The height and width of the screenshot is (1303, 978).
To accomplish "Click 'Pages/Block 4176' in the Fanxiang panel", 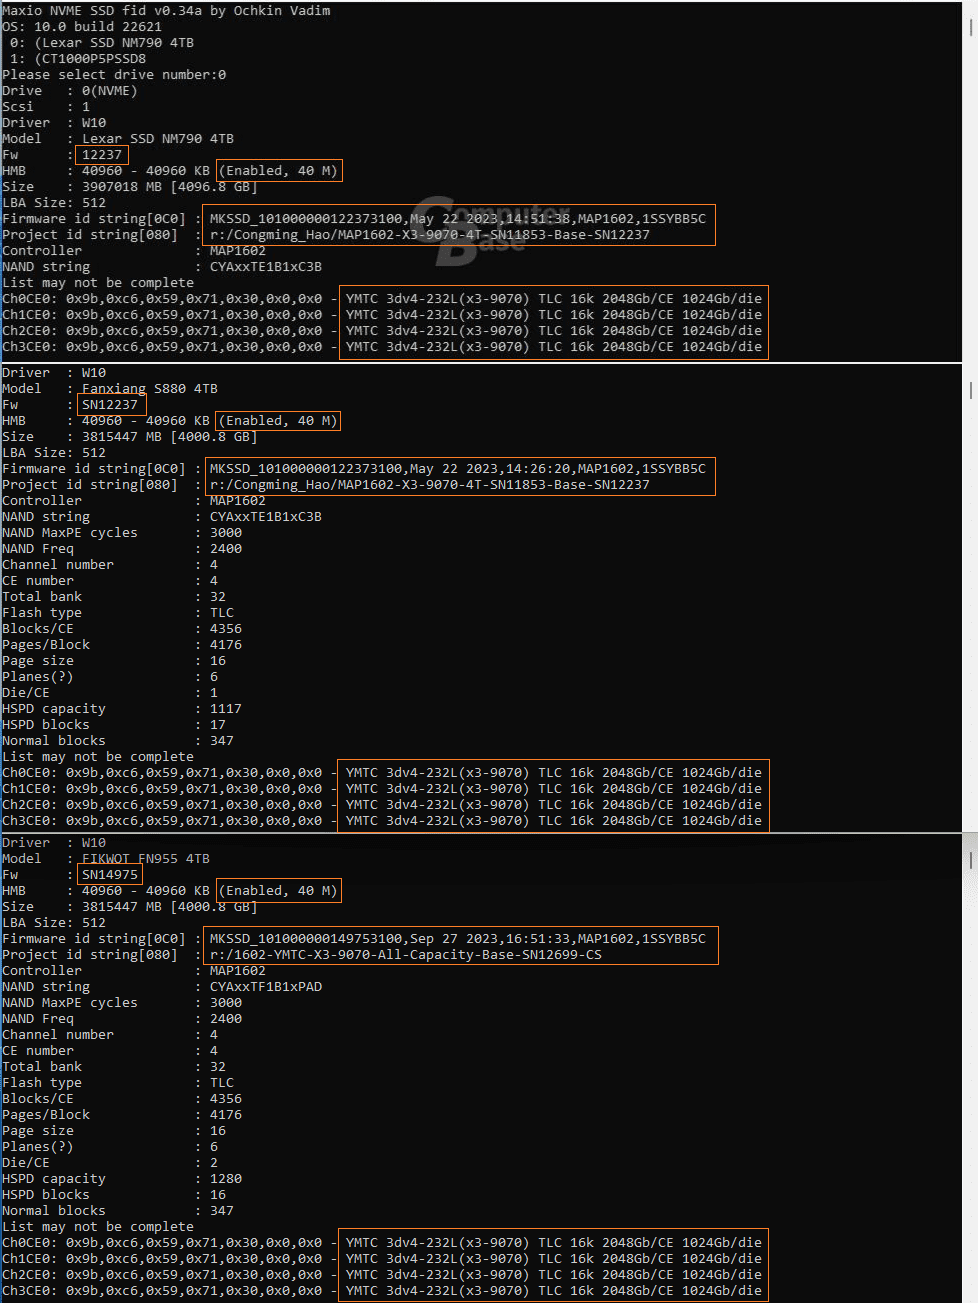I will coord(122,645).
